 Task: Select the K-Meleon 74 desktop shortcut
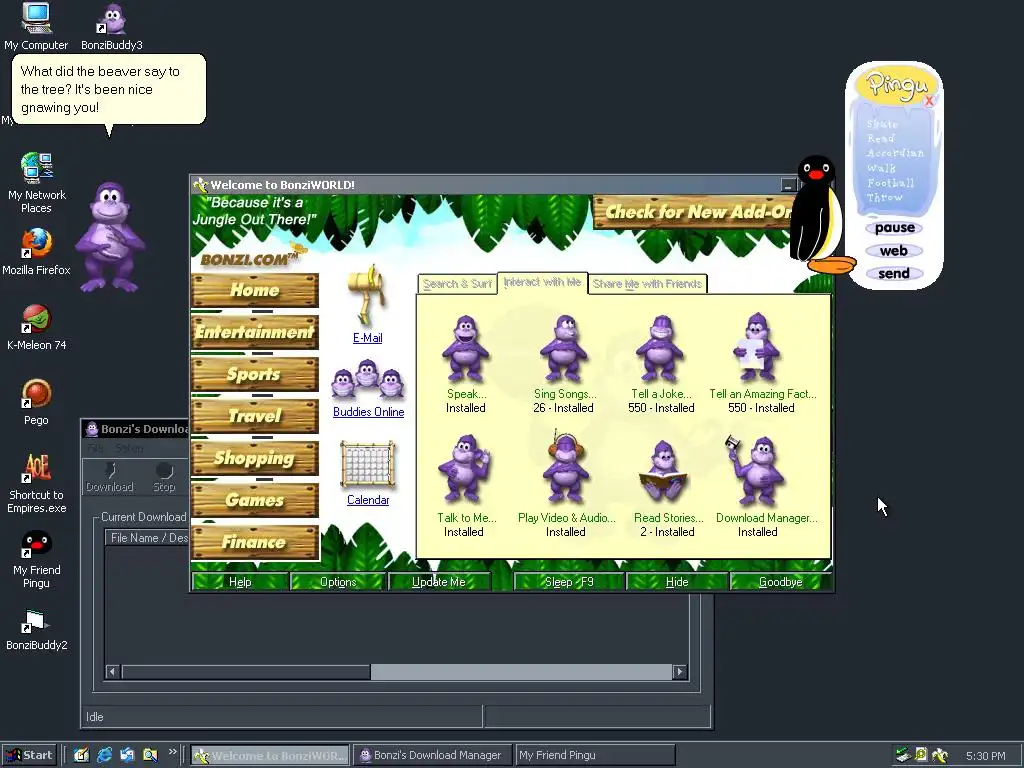(37, 328)
